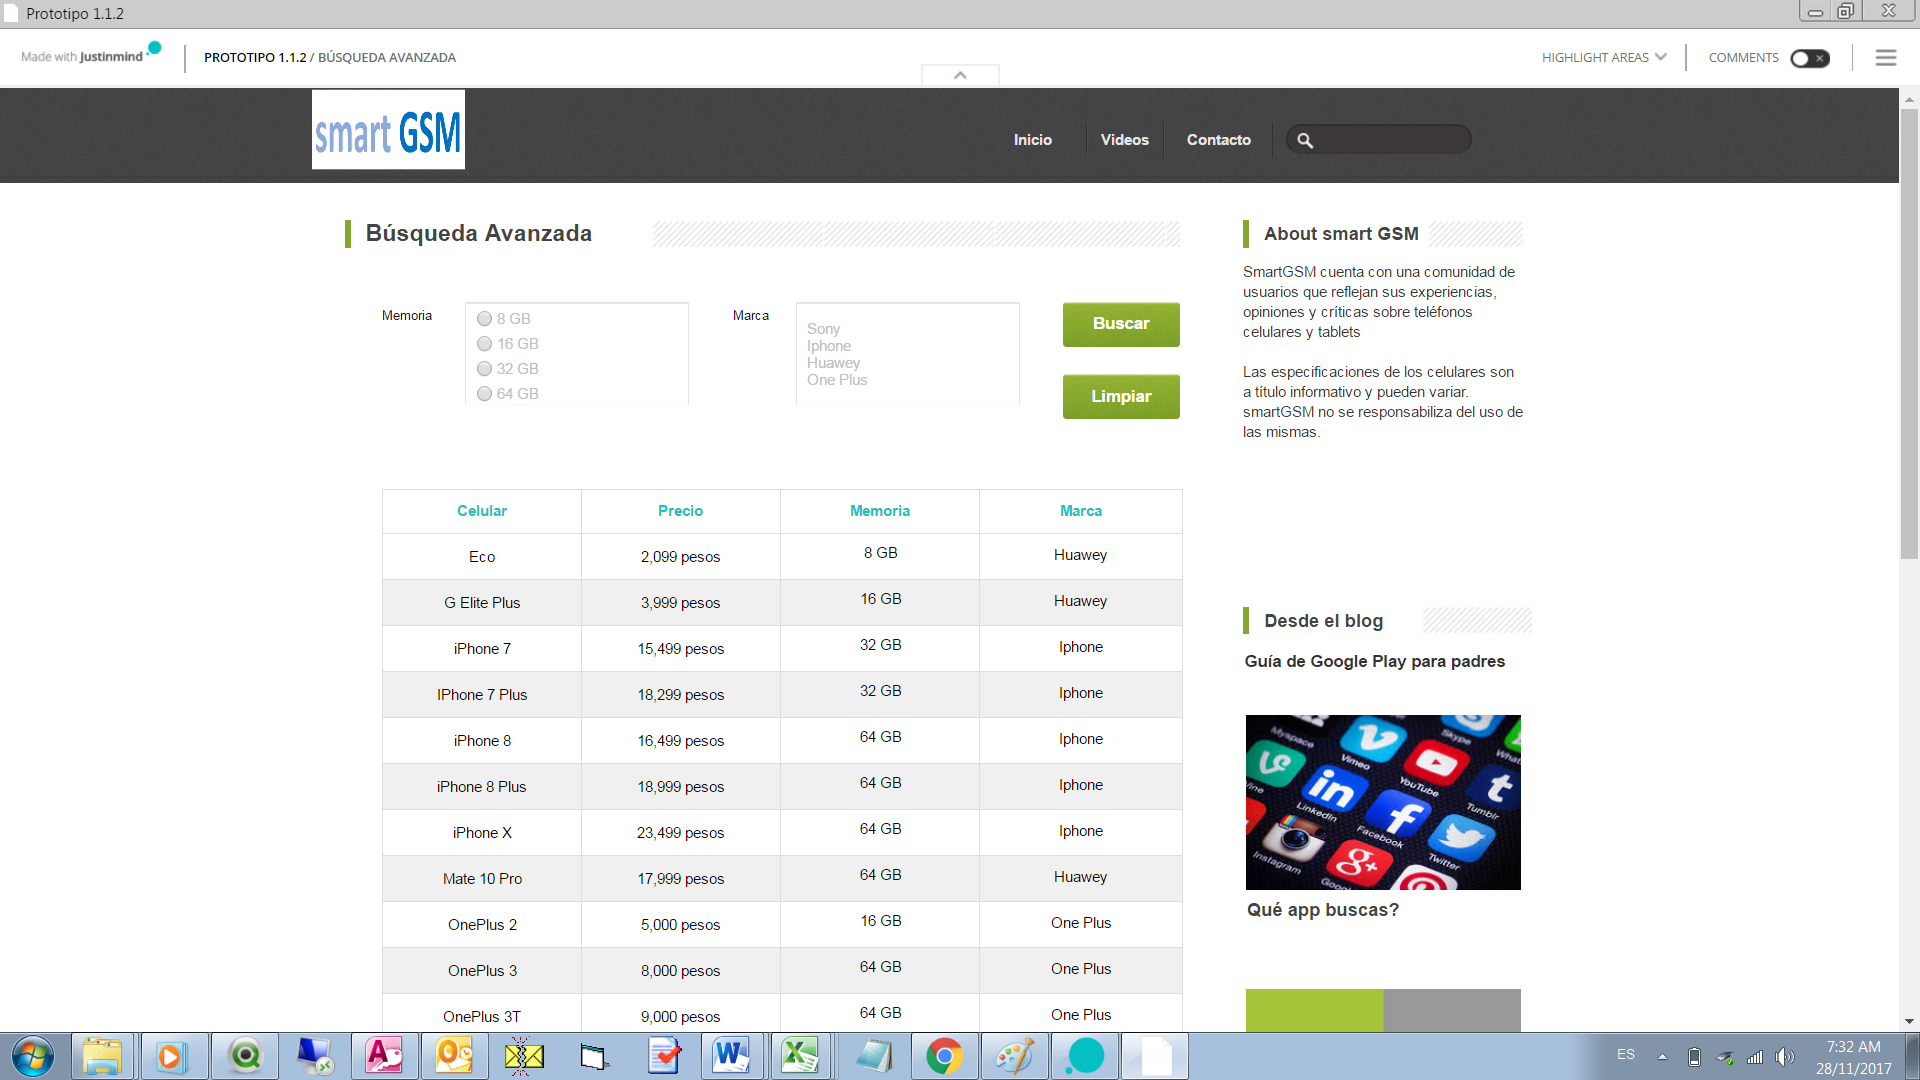The width and height of the screenshot is (1920, 1080).
Task: Click the PROTOTIPO 1.1.2 breadcrumb
Action: pyautogui.click(x=255, y=58)
